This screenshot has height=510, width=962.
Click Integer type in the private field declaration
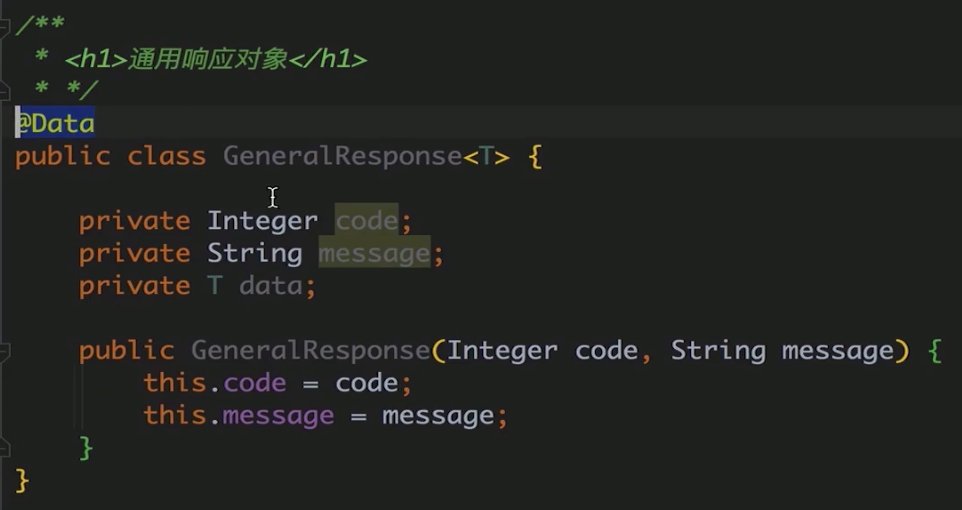coord(263,221)
